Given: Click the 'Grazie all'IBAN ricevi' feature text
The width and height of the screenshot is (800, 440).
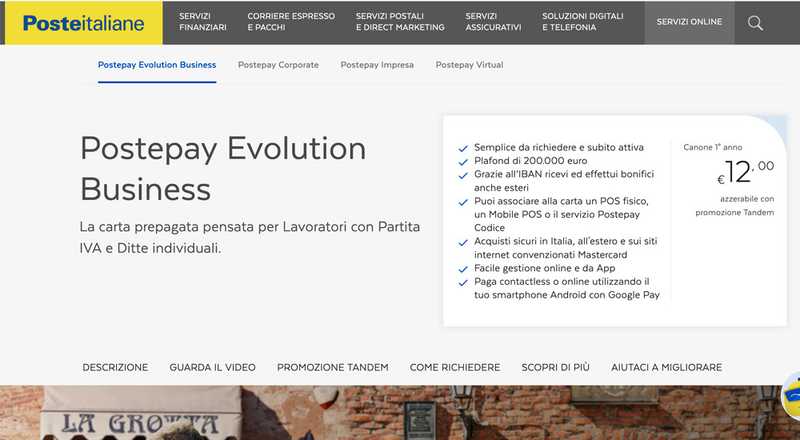Looking at the screenshot, I should (x=564, y=181).
